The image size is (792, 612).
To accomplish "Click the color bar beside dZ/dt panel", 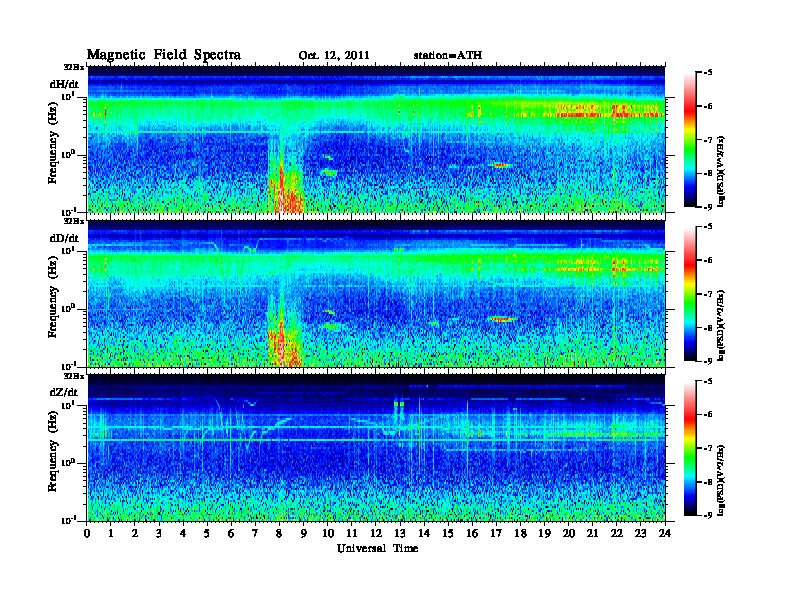I will pyautogui.click(x=690, y=448).
